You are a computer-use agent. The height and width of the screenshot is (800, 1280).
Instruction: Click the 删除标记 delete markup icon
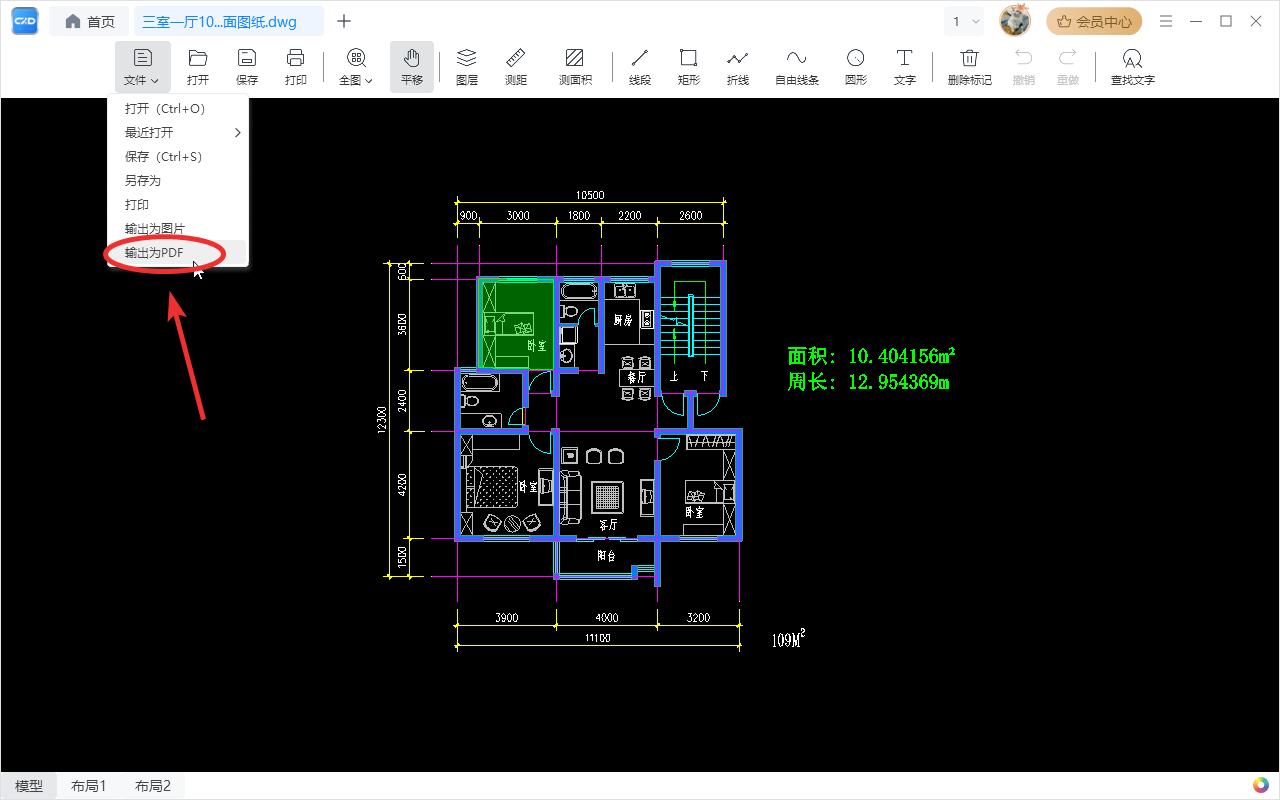pos(969,67)
